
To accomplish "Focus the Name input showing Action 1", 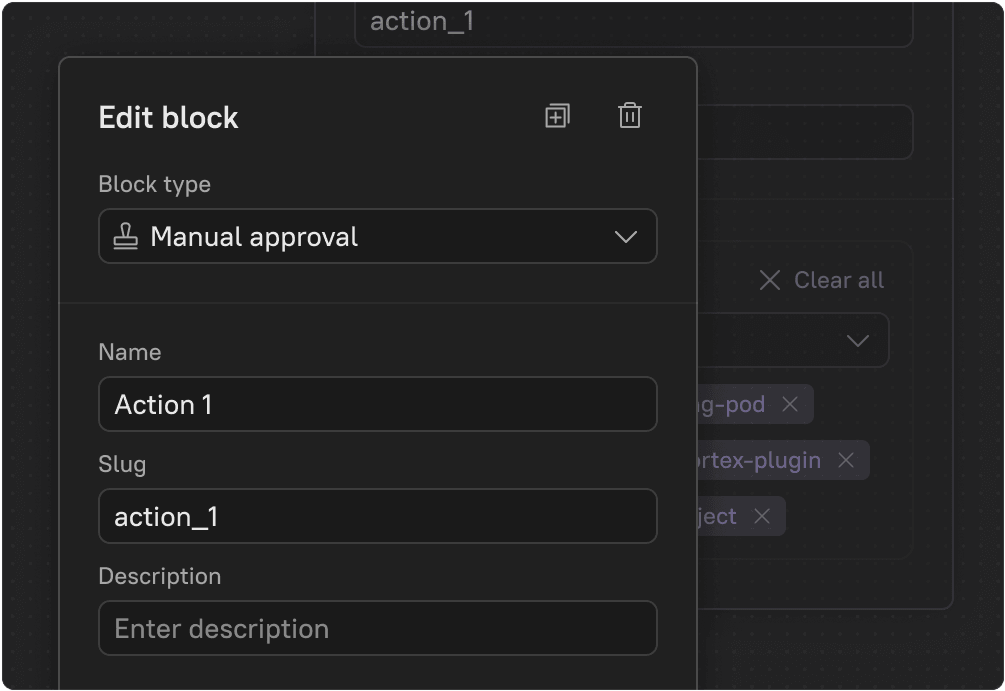I will click(378, 404).
